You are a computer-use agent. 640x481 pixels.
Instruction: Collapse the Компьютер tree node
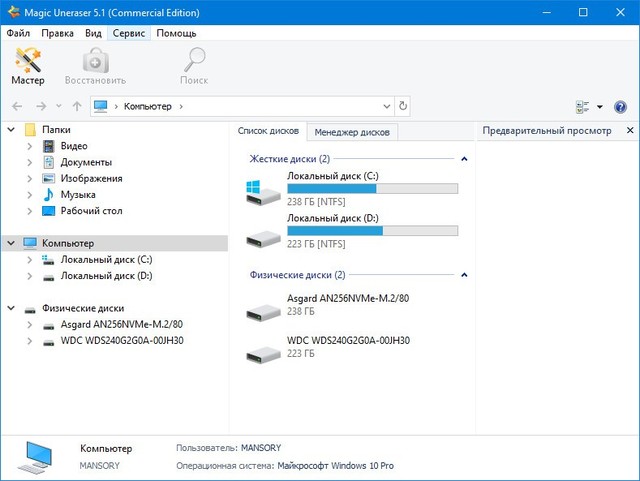tap(11, 243)
